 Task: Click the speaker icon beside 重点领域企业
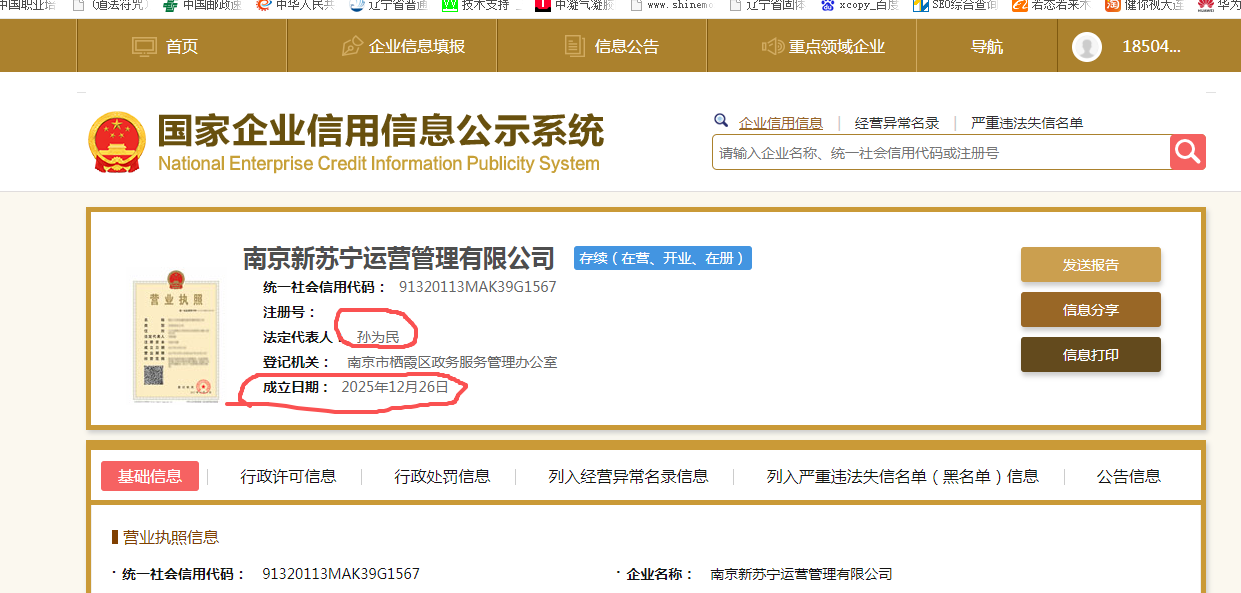pyautogui.click(x=773, y=46)
